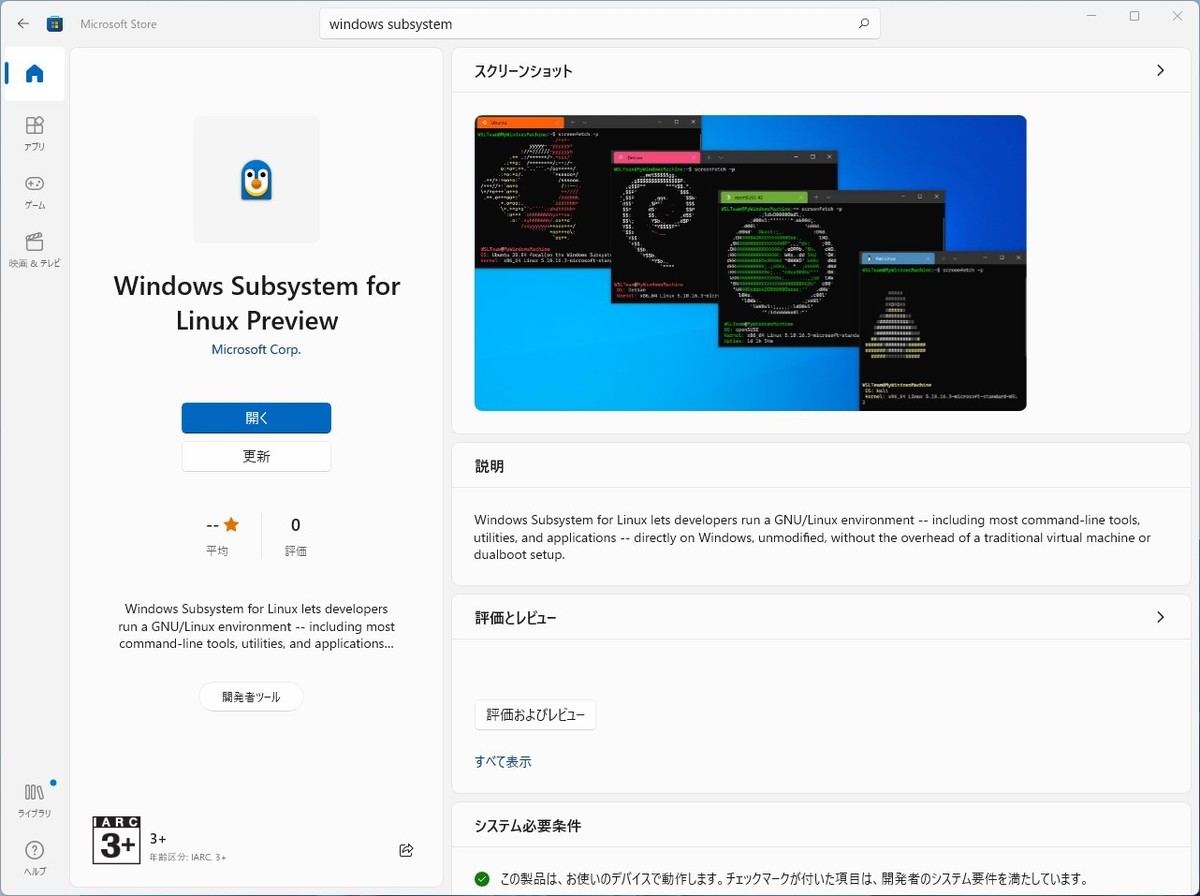
Task: Click the orange rating star
Action: pyautogui.click(x=231, y=525)
